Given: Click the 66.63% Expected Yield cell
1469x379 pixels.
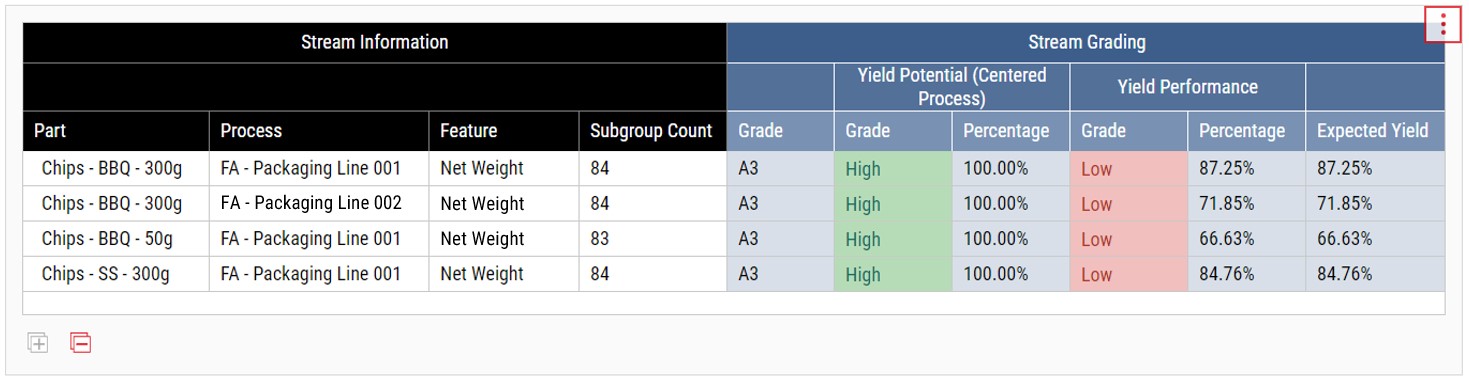Looking at the screenshot, I should (1375, 239).
